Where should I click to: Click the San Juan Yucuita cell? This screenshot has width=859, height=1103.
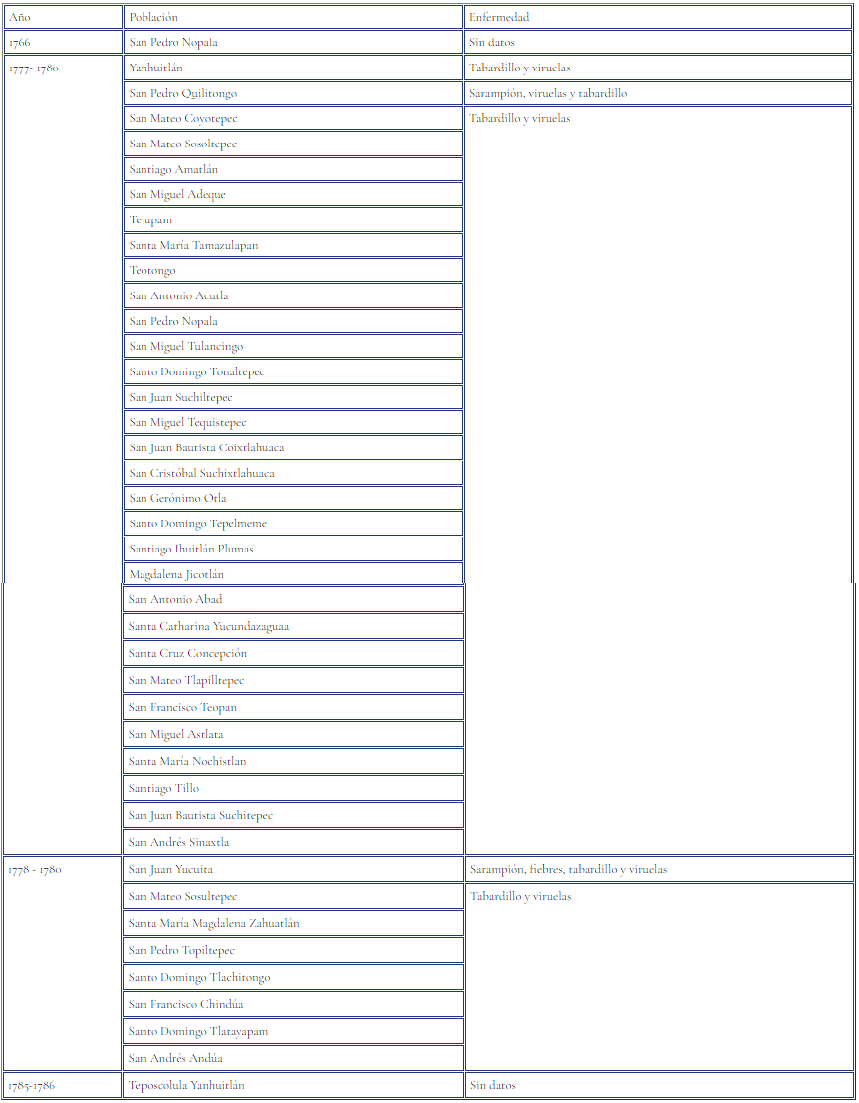293,870
